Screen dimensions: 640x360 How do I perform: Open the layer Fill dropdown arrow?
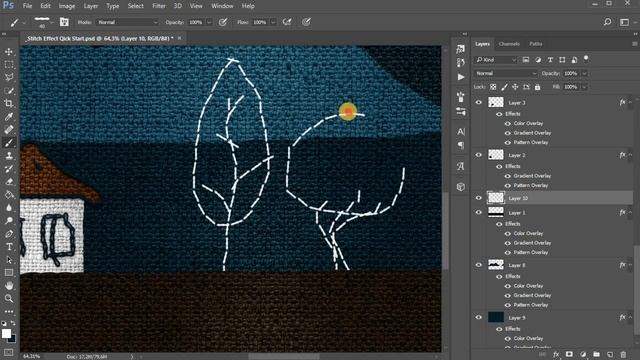coord(584,87)
